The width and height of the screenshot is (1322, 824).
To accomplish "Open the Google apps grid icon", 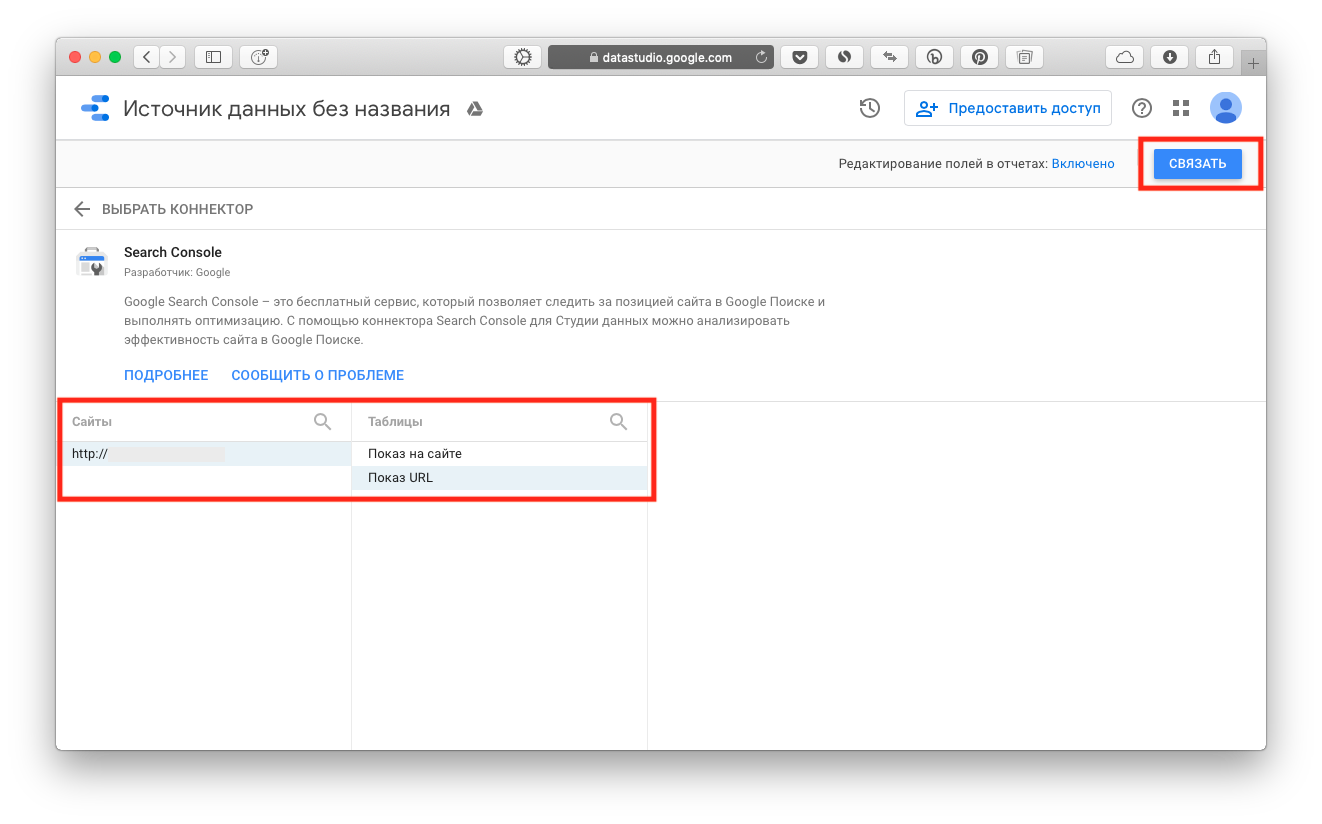I will [1181, 108].
